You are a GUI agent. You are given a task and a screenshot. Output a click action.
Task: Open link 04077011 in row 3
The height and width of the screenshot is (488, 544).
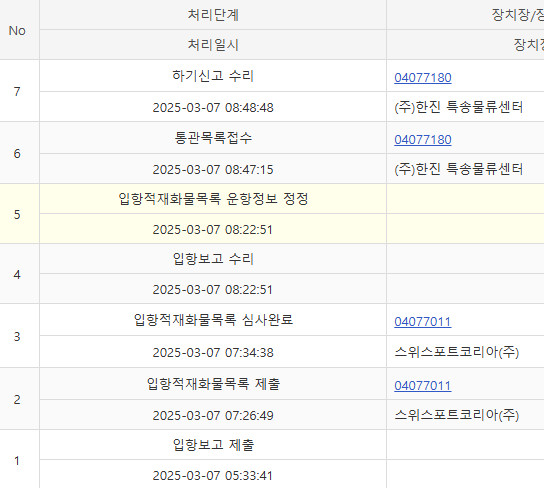pyautogui.click(x=423, y=322)
